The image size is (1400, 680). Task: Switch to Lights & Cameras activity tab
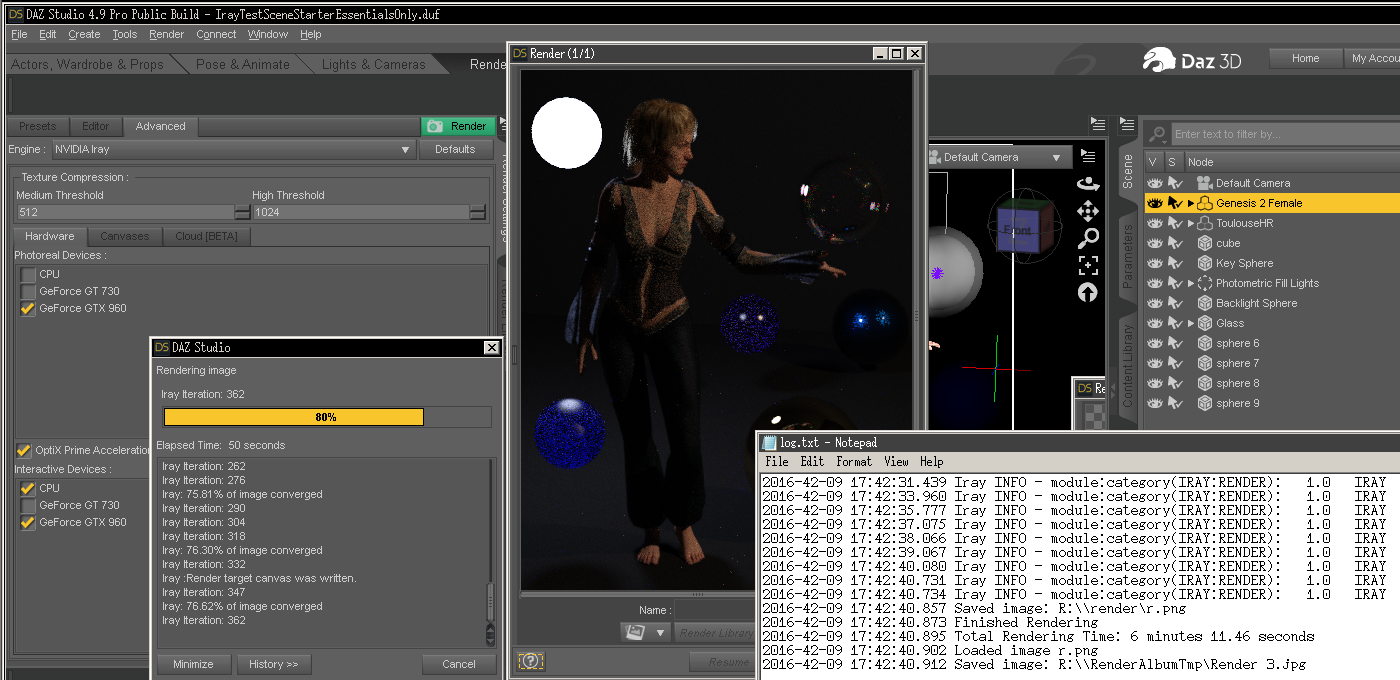(x=373, y=64)
